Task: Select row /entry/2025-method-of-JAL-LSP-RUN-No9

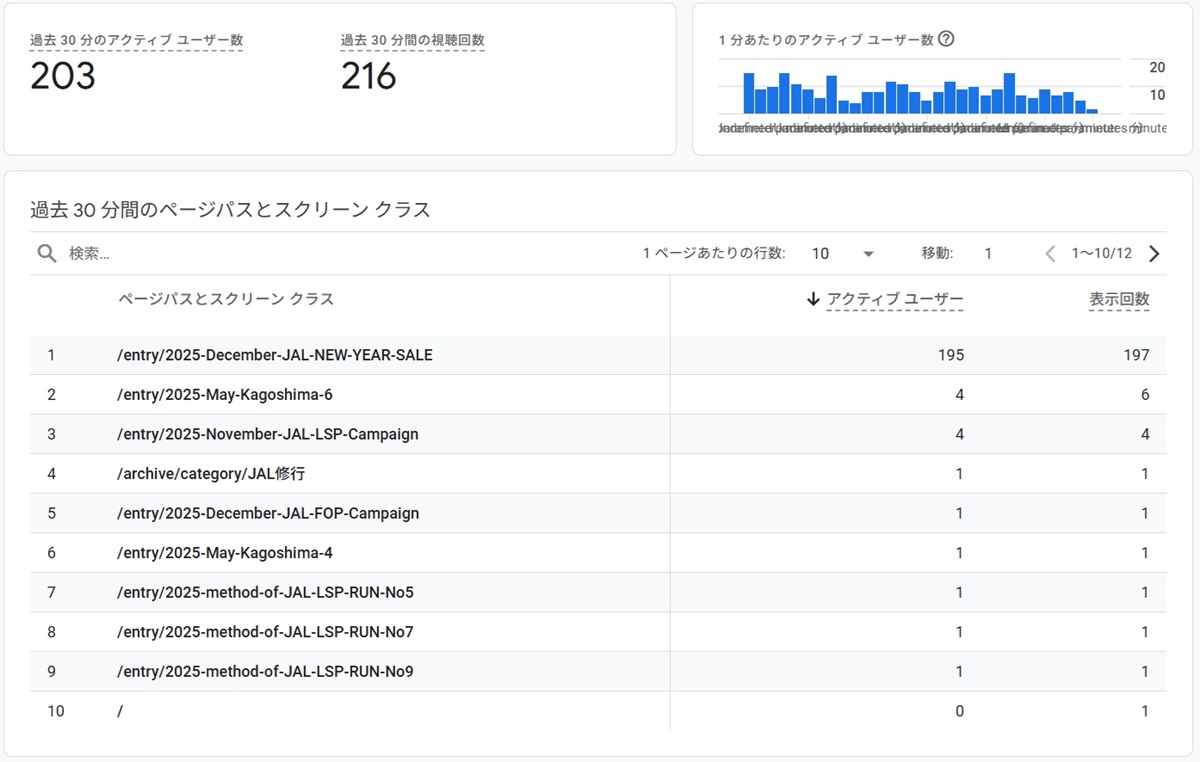Action: [x=598, y=671]
